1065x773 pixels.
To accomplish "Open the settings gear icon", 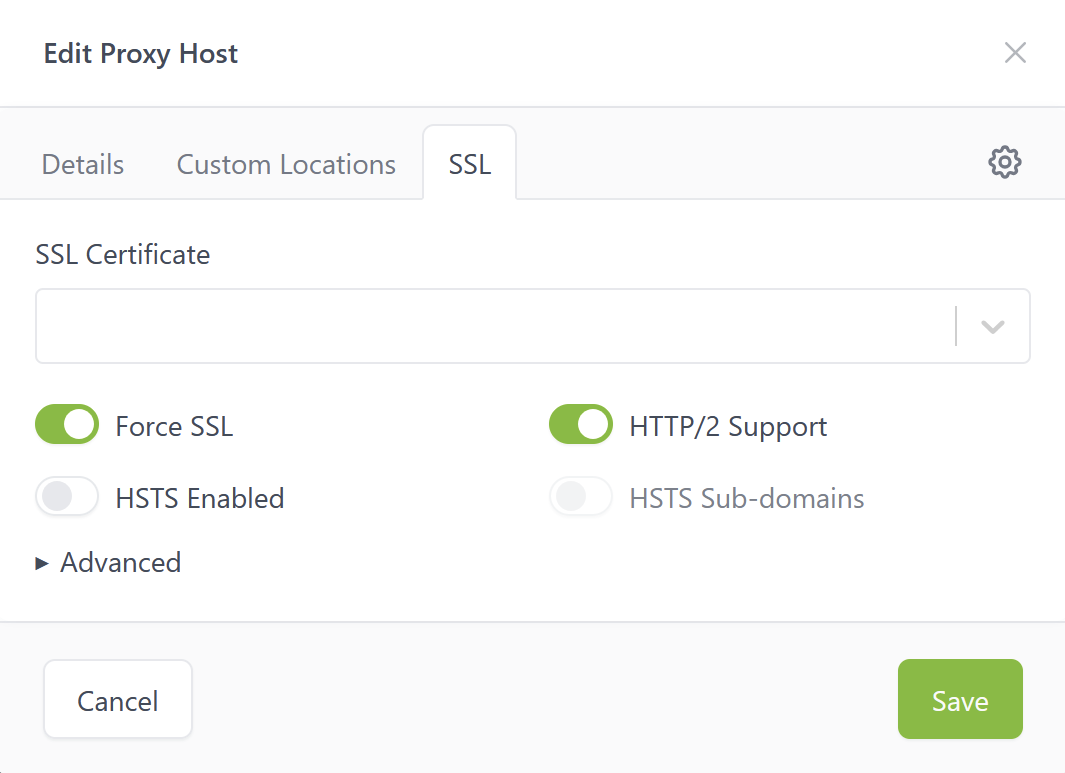I will [x=1004, y=162].
